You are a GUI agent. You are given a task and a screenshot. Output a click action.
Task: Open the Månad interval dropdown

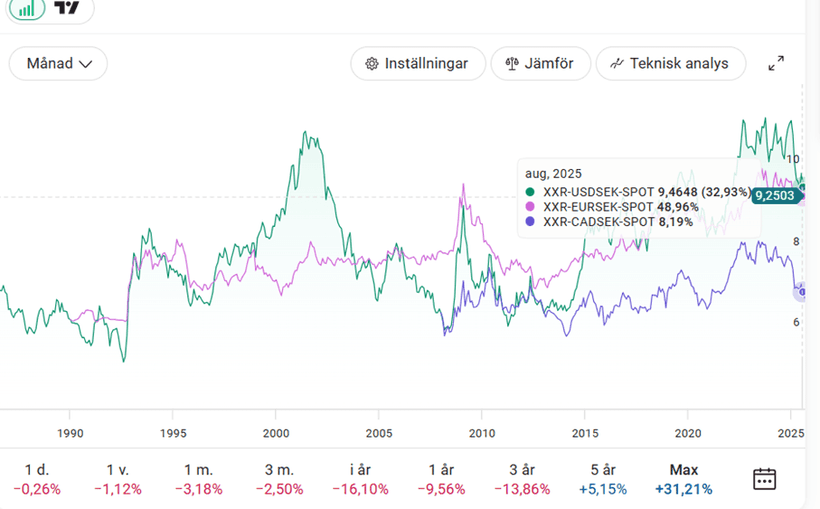click(x=58, y=63)
